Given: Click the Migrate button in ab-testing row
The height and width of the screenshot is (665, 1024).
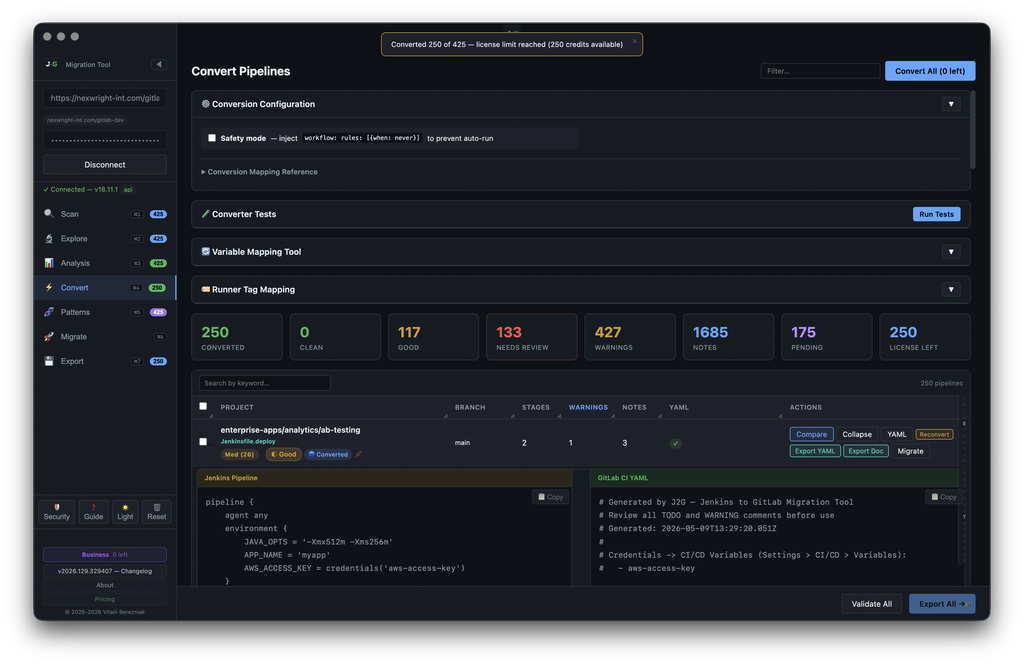Looking at the screenshot, I should 910,451.
